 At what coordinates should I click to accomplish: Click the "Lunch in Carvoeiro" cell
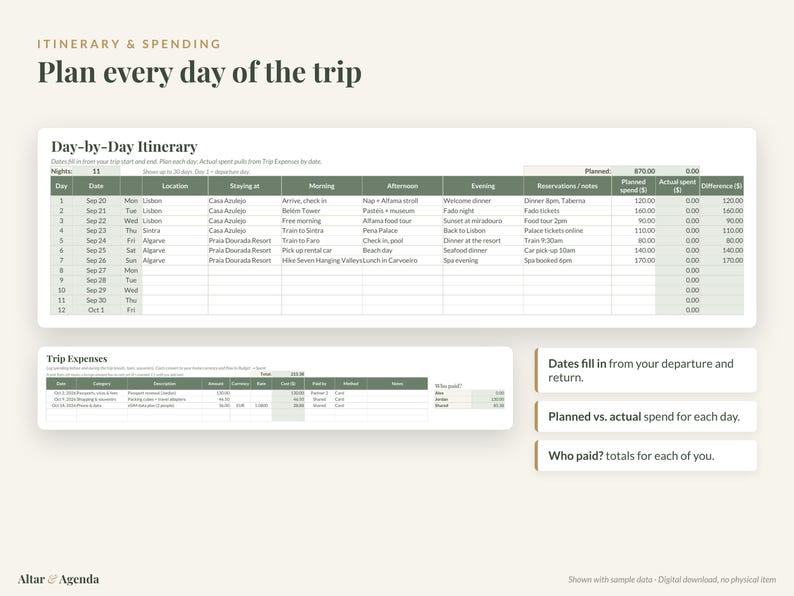click(402, 260)
